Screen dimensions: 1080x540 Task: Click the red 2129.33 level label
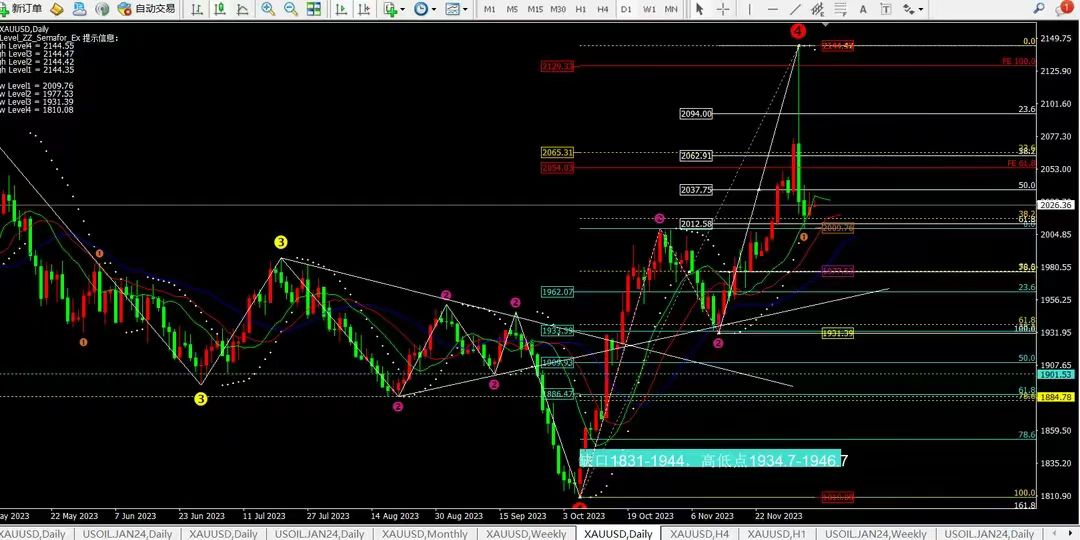tap(557, 67)
